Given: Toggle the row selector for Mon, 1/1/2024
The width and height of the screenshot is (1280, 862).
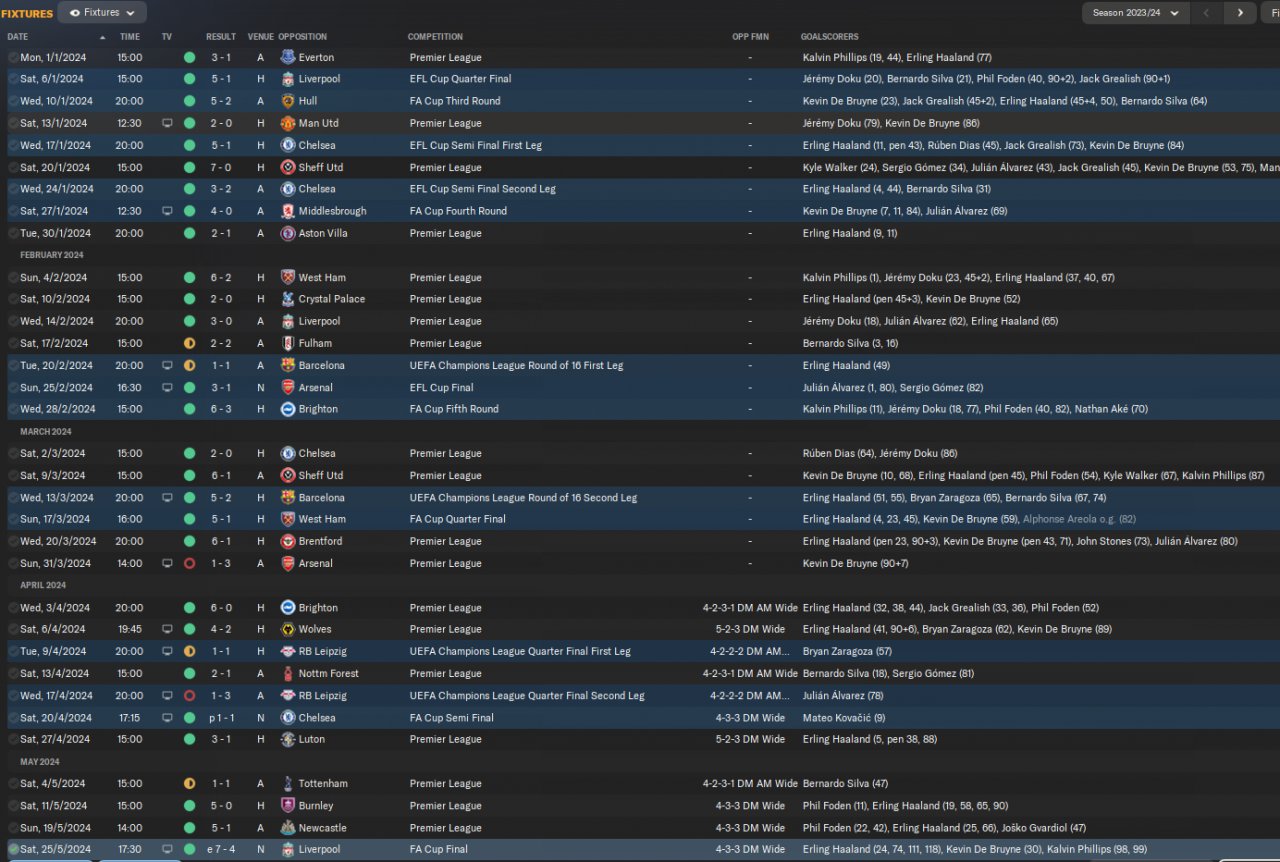Looking at the screenshot, I should pyautogui.click(x=13, y=57).
